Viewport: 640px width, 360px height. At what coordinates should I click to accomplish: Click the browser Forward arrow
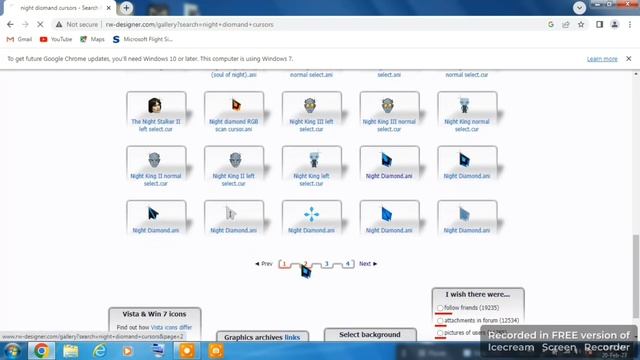click(x=25, y=24)
